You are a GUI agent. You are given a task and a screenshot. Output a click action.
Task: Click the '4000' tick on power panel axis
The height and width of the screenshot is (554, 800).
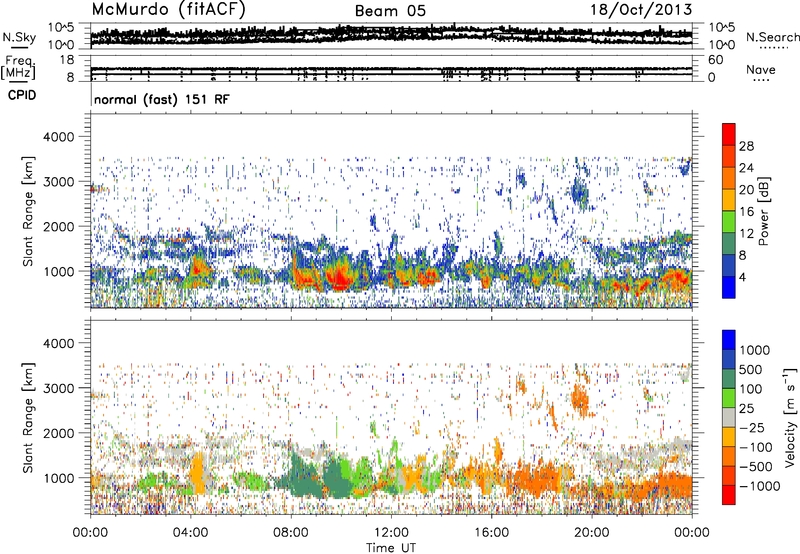pyautogui.click(x=59, y=137)
